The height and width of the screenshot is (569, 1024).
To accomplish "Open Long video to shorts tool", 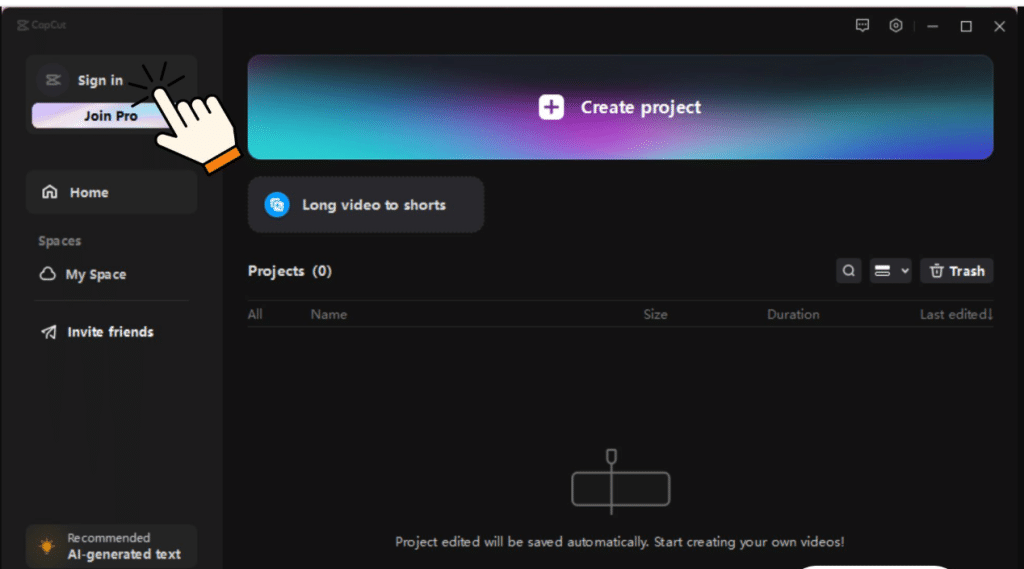I will point(366,204).
